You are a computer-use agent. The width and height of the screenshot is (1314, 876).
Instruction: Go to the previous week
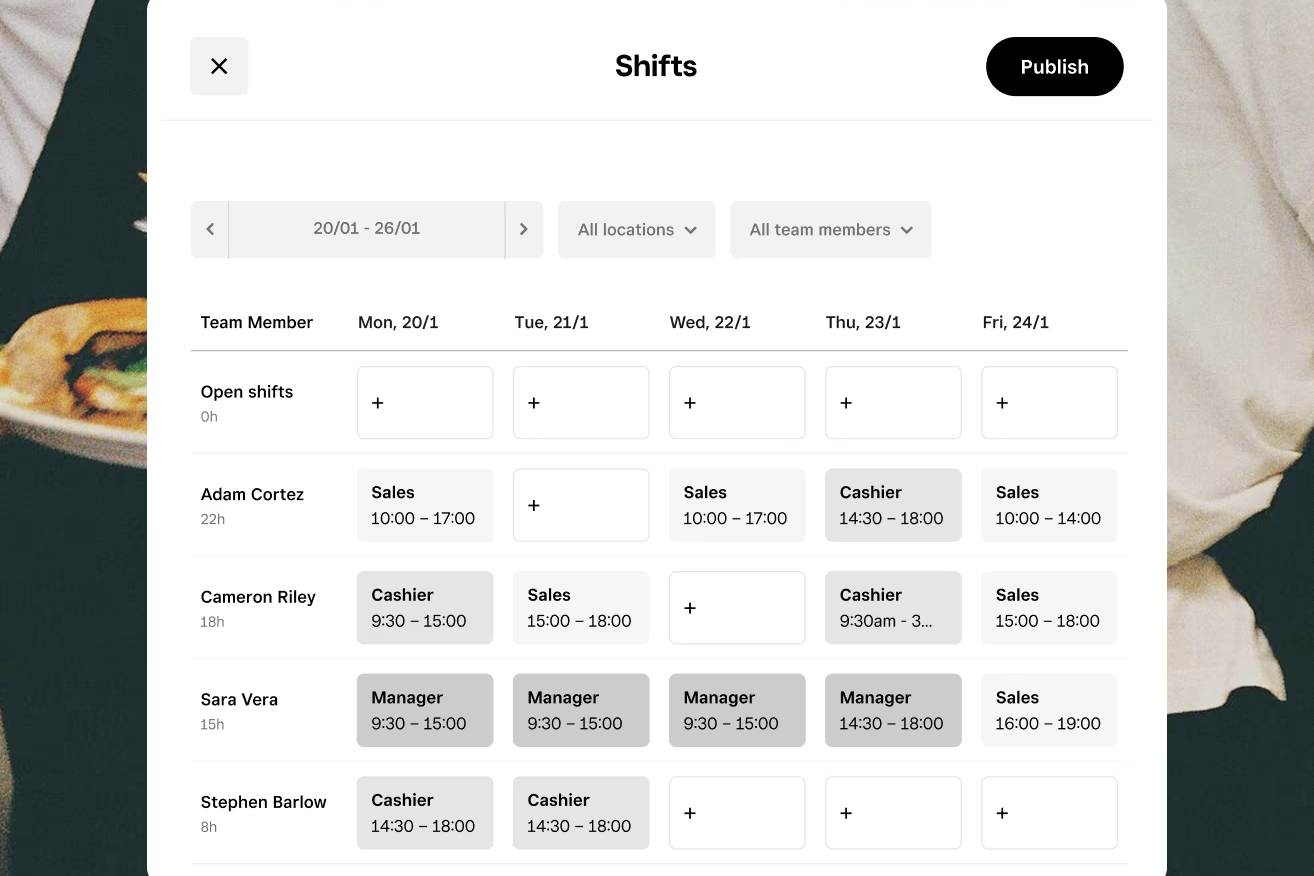210,229
